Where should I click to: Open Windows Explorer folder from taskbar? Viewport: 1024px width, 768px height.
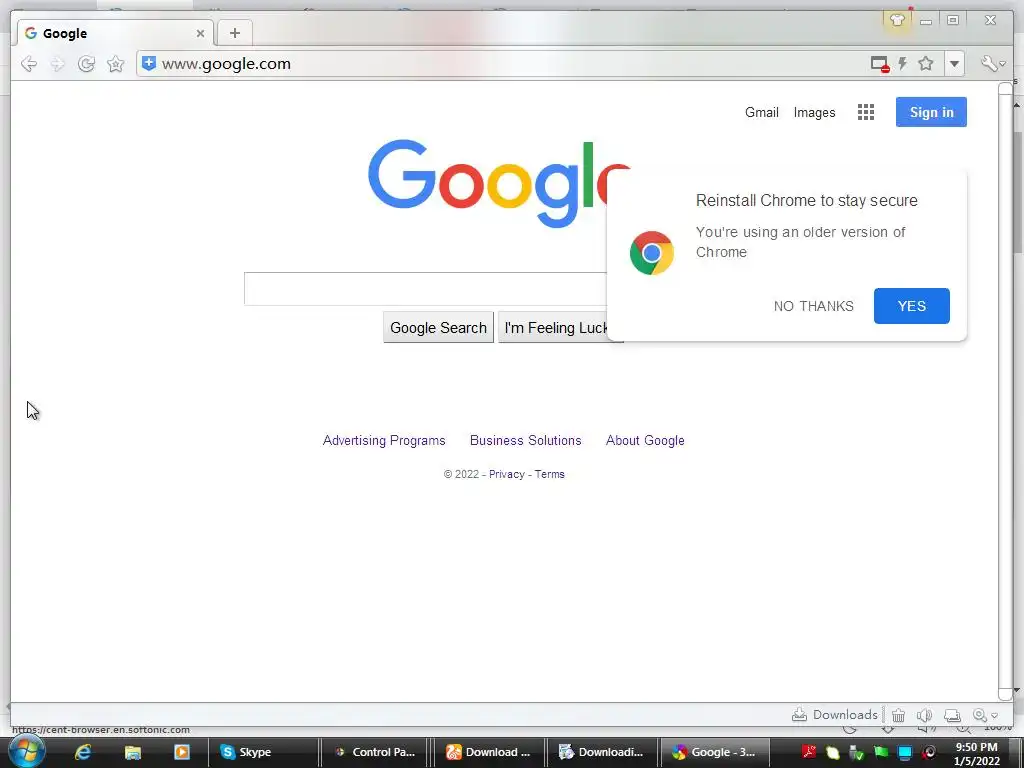(133, 752)
